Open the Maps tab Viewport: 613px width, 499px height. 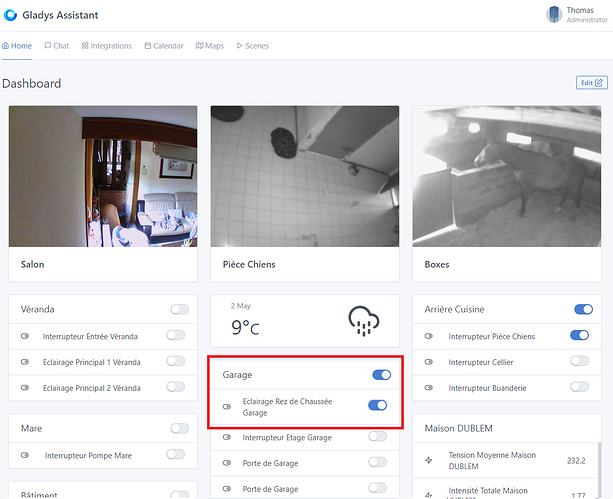(210, 46)
